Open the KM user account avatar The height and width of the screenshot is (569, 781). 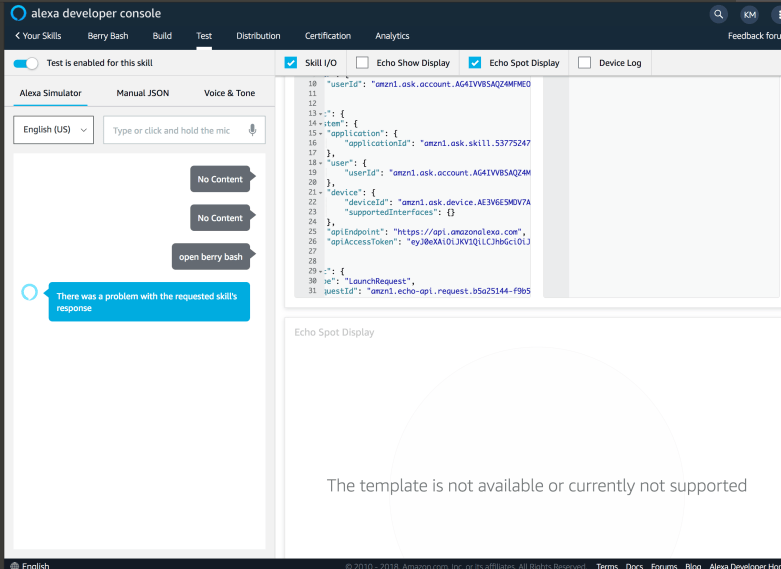[x=749, y=14]
